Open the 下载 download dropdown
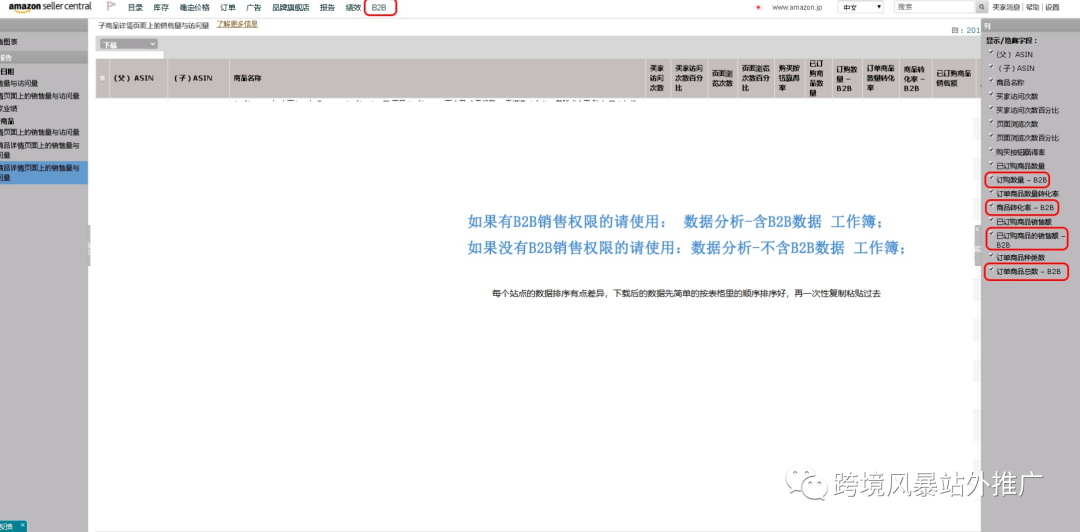 [128, 44]
